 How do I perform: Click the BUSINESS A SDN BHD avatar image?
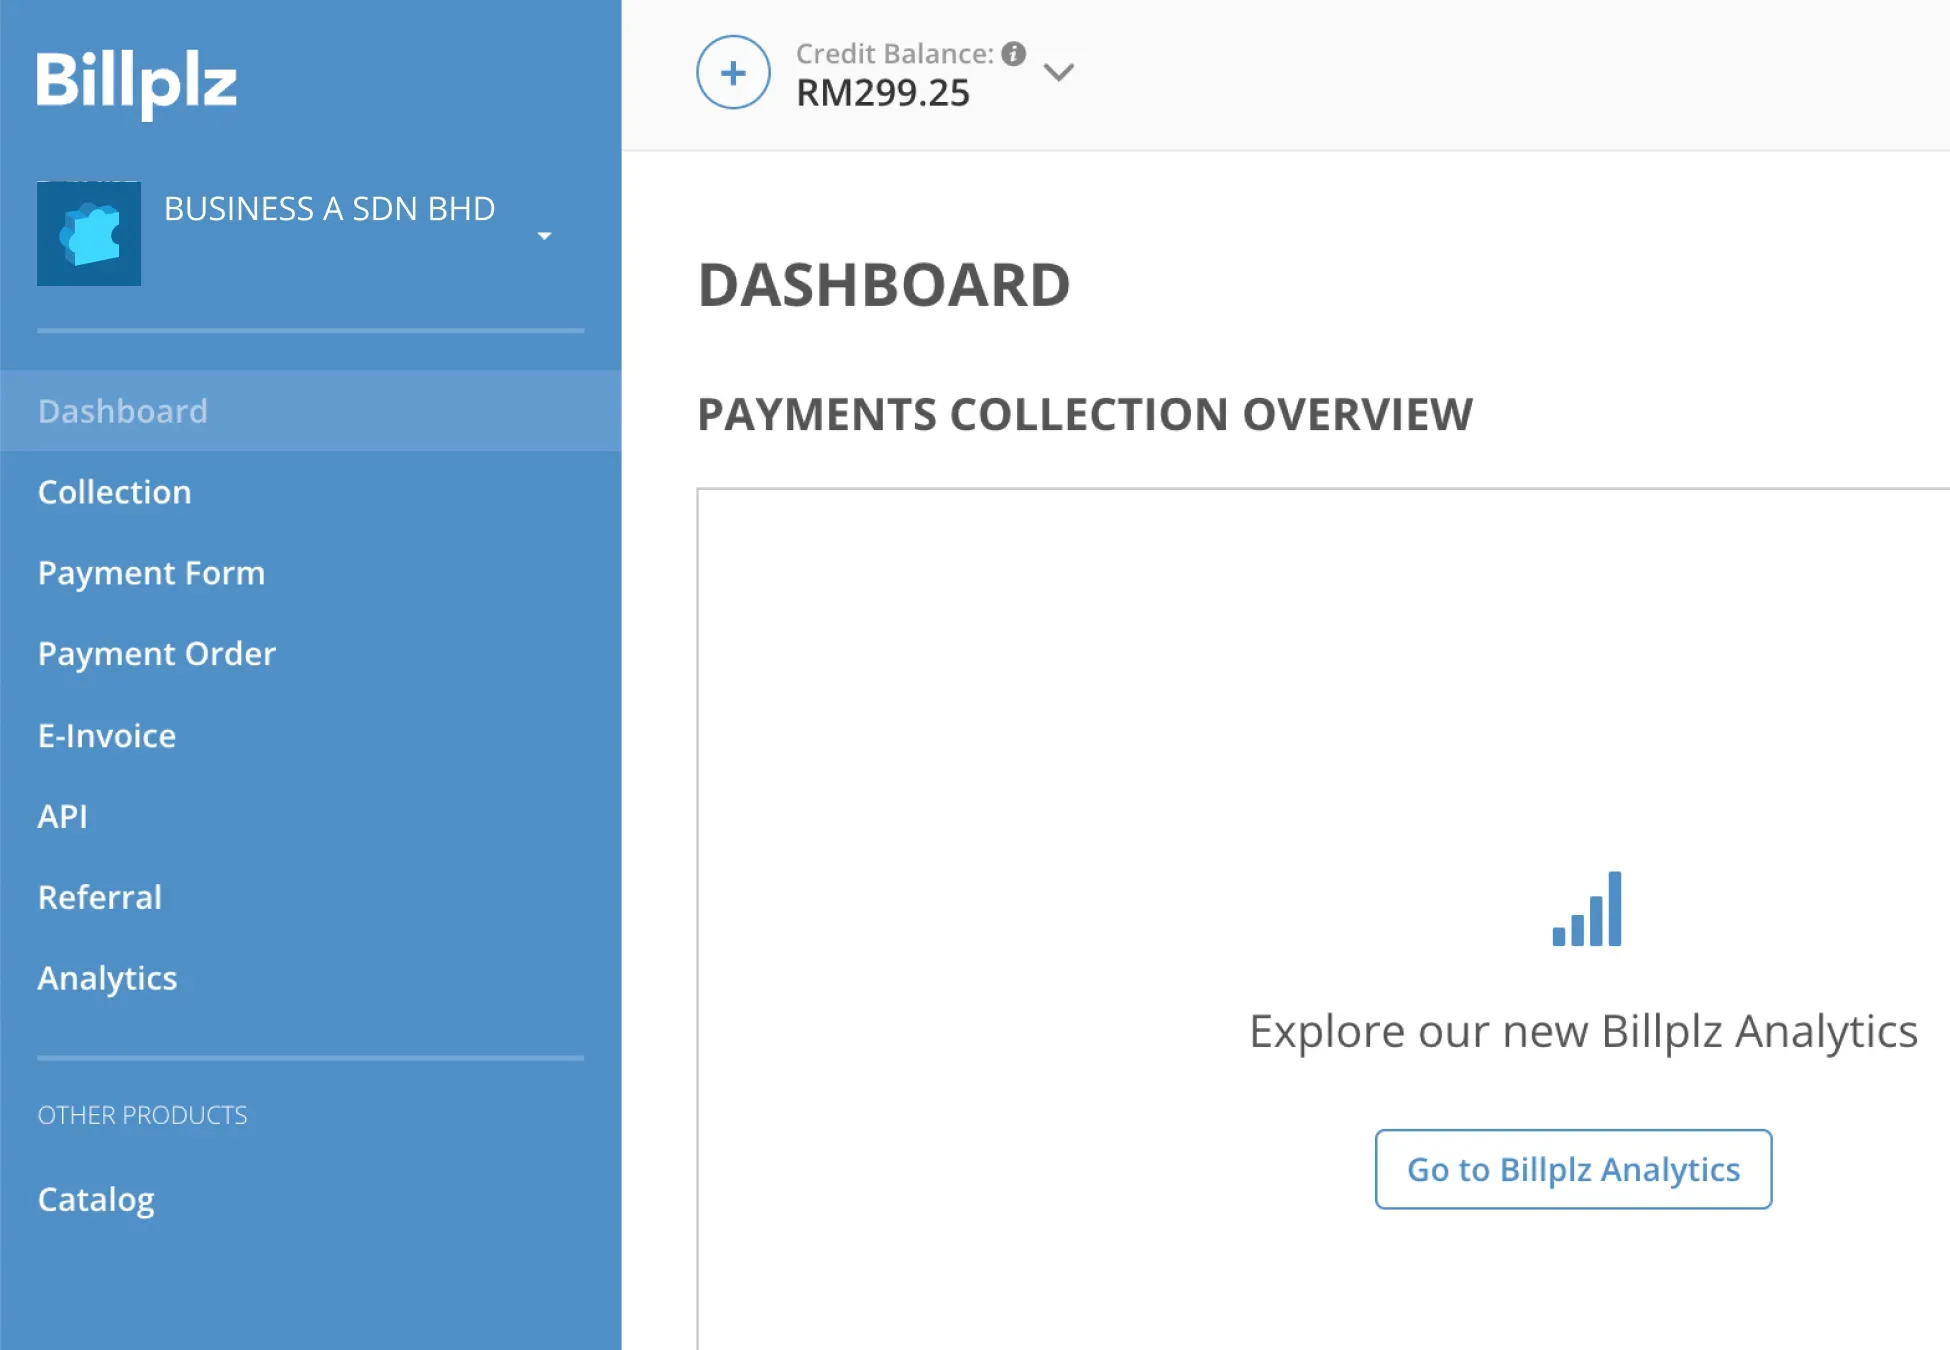89,234
